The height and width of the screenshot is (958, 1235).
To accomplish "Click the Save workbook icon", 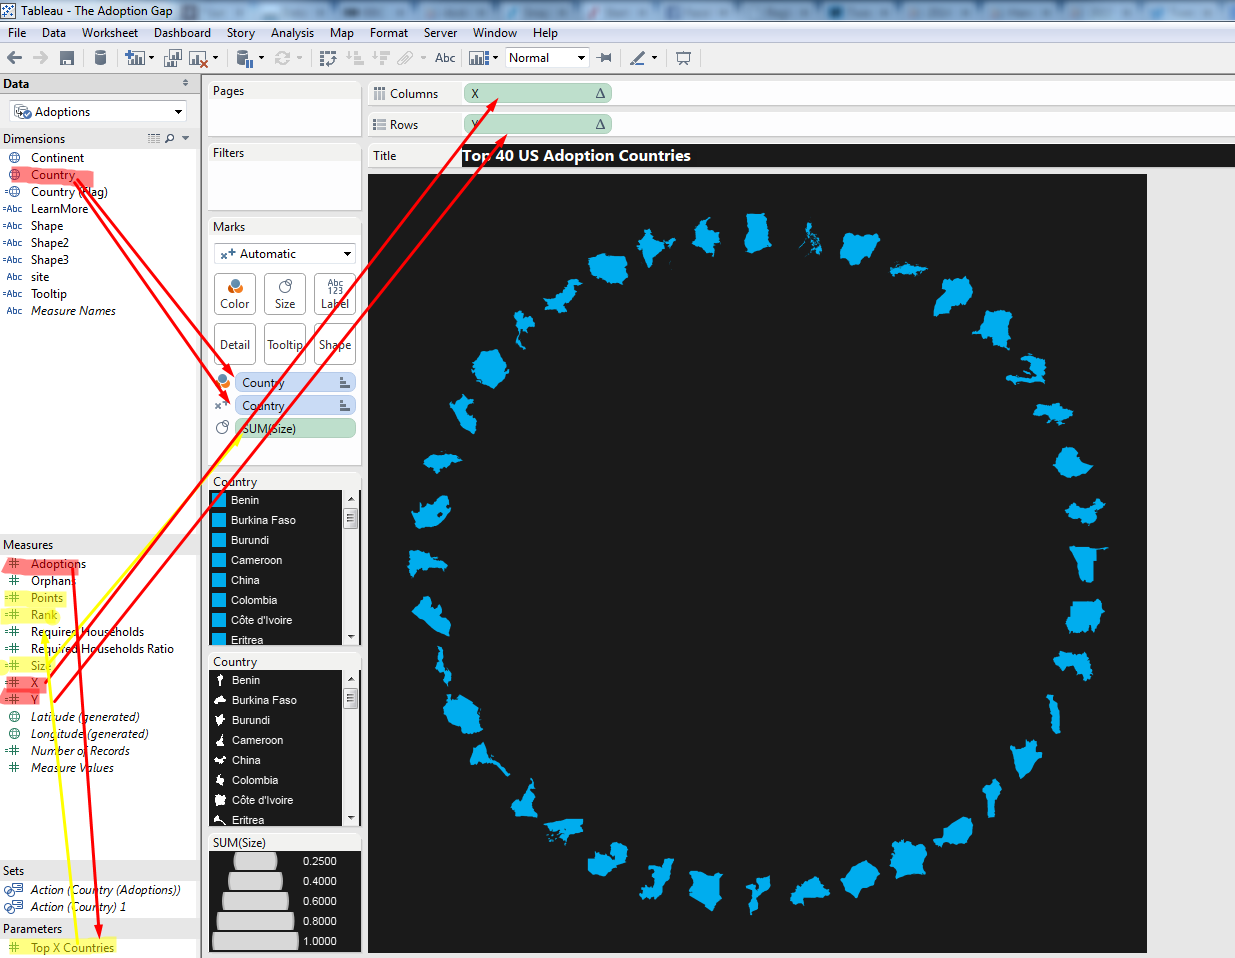I will tap(67, 58).
